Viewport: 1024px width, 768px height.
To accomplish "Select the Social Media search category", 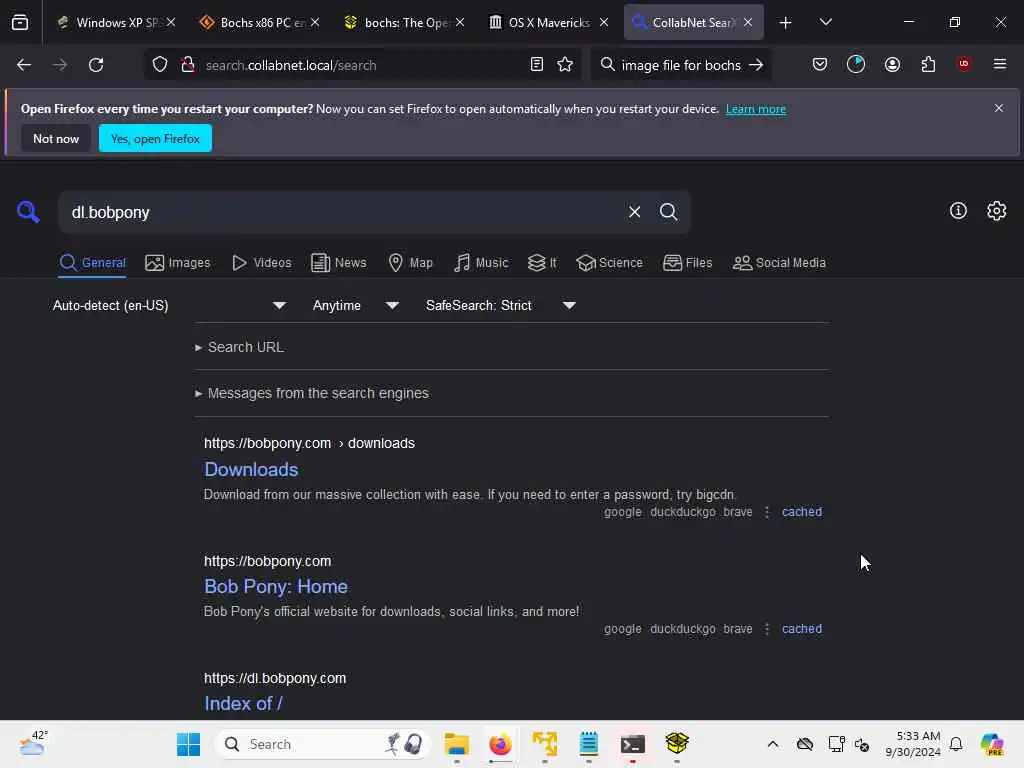I will [x=779, y=263].
